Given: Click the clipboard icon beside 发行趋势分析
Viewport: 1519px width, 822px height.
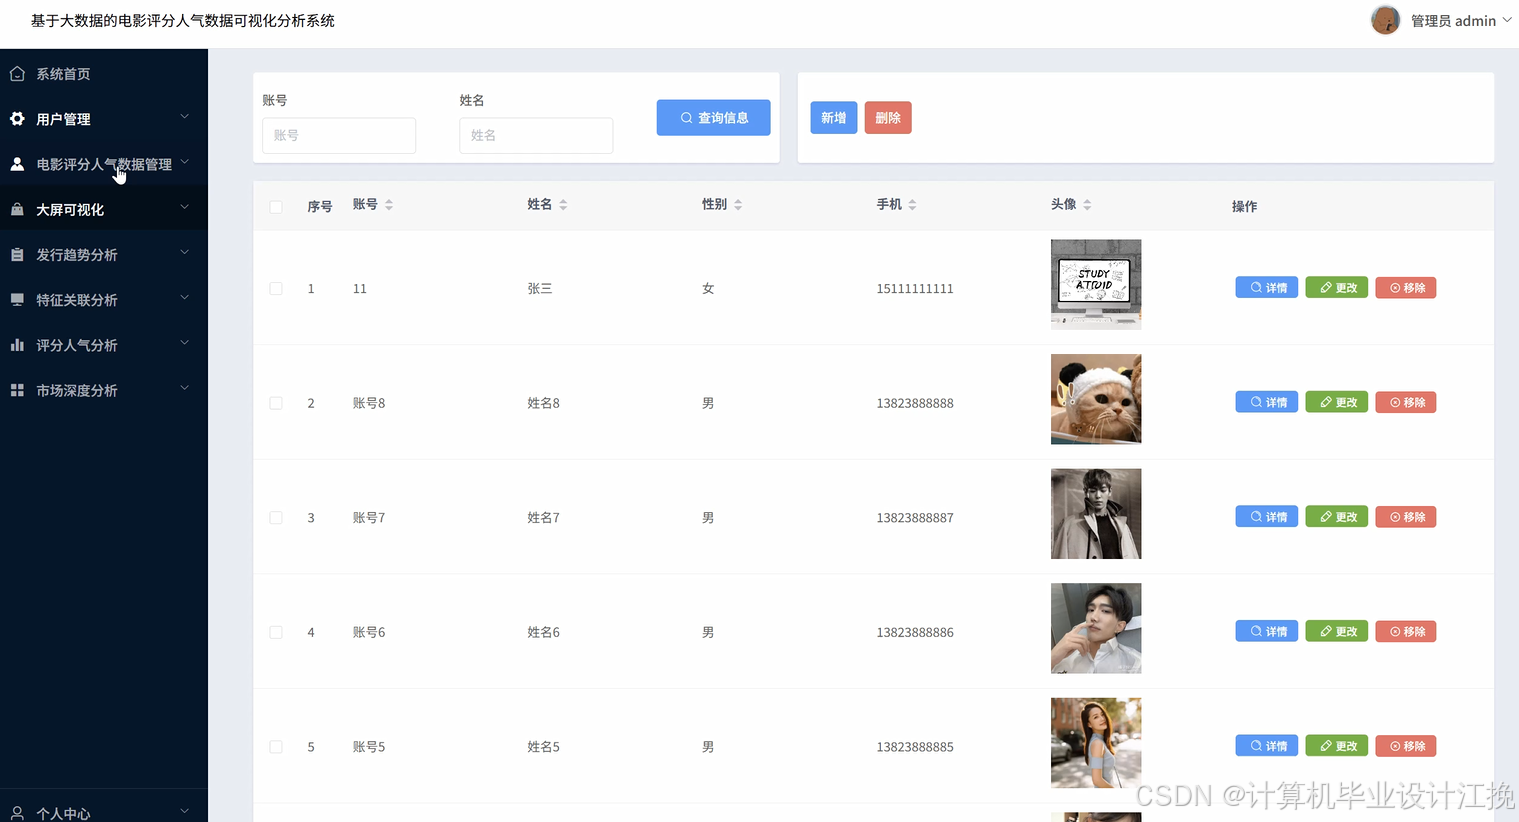Looking at the screenshot, I should 17,255.
